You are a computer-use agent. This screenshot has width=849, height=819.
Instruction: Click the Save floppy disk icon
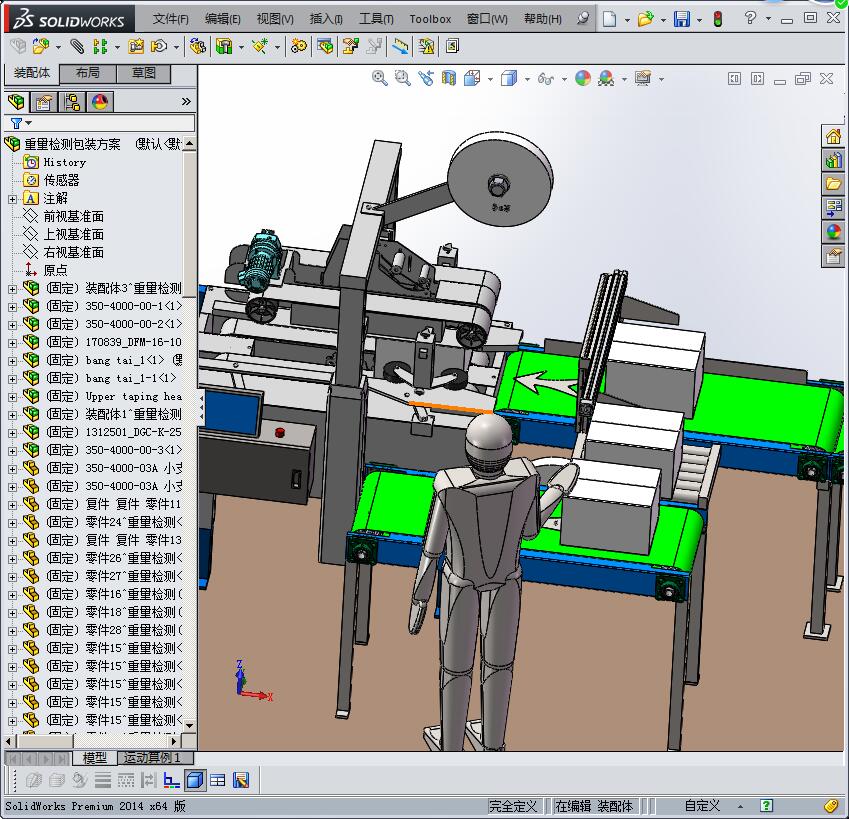(682, 19)
